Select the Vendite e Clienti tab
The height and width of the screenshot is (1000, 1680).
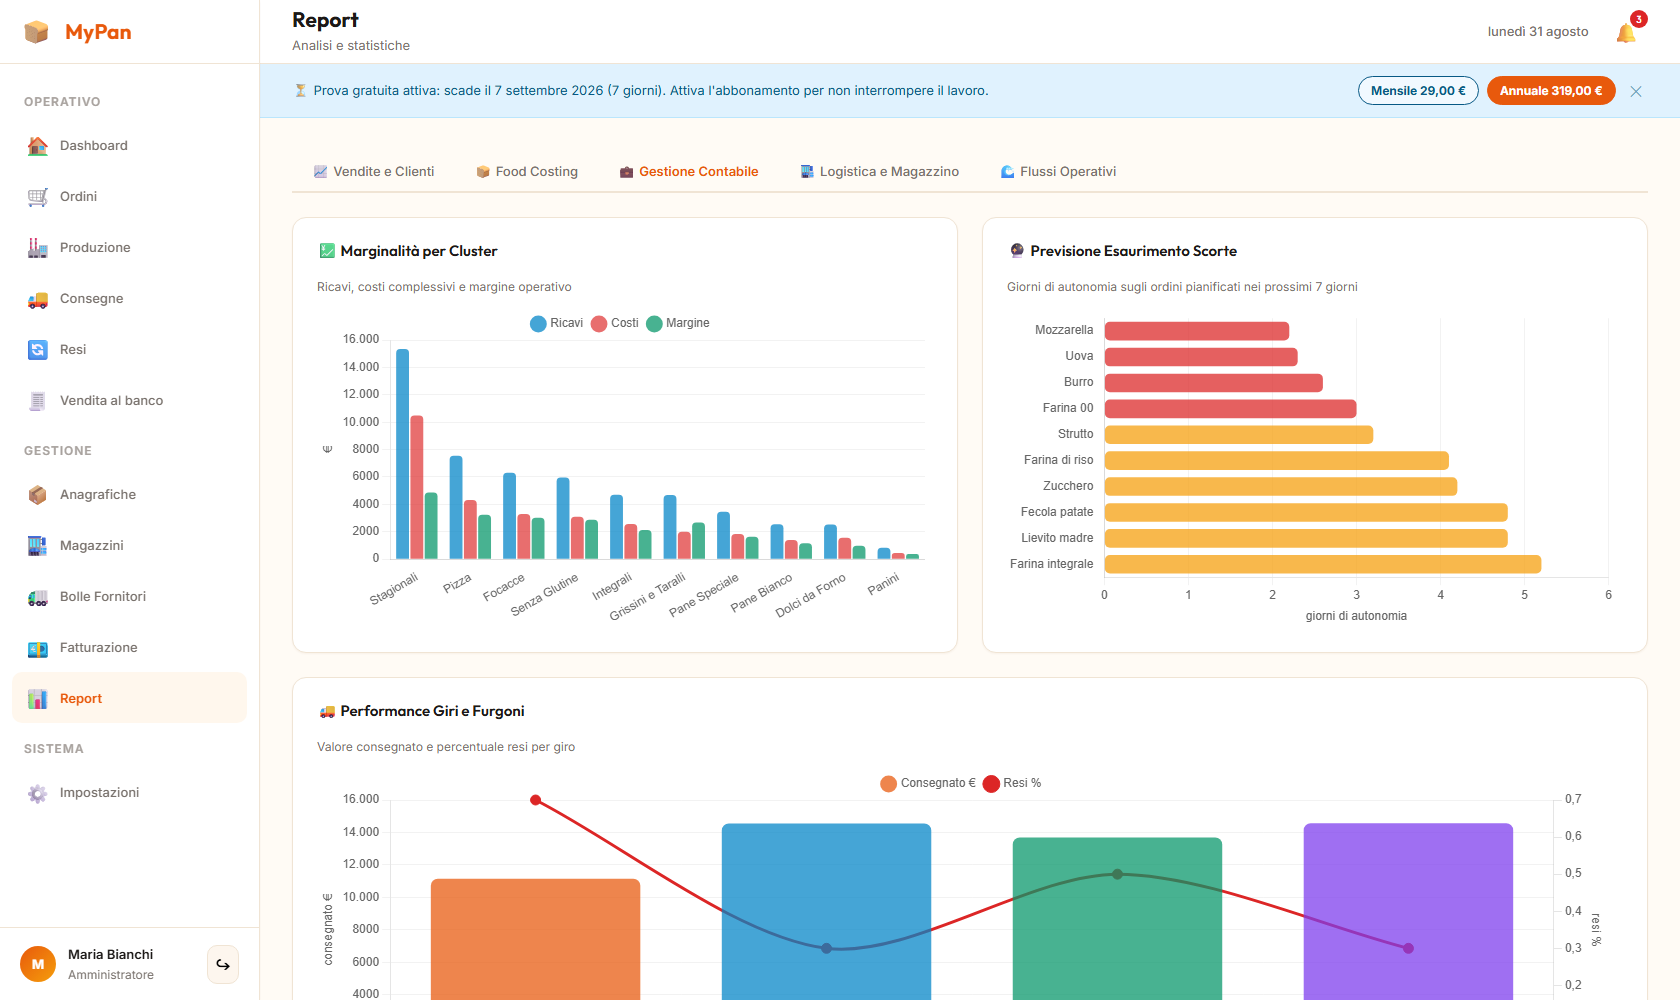coord(374,172)
